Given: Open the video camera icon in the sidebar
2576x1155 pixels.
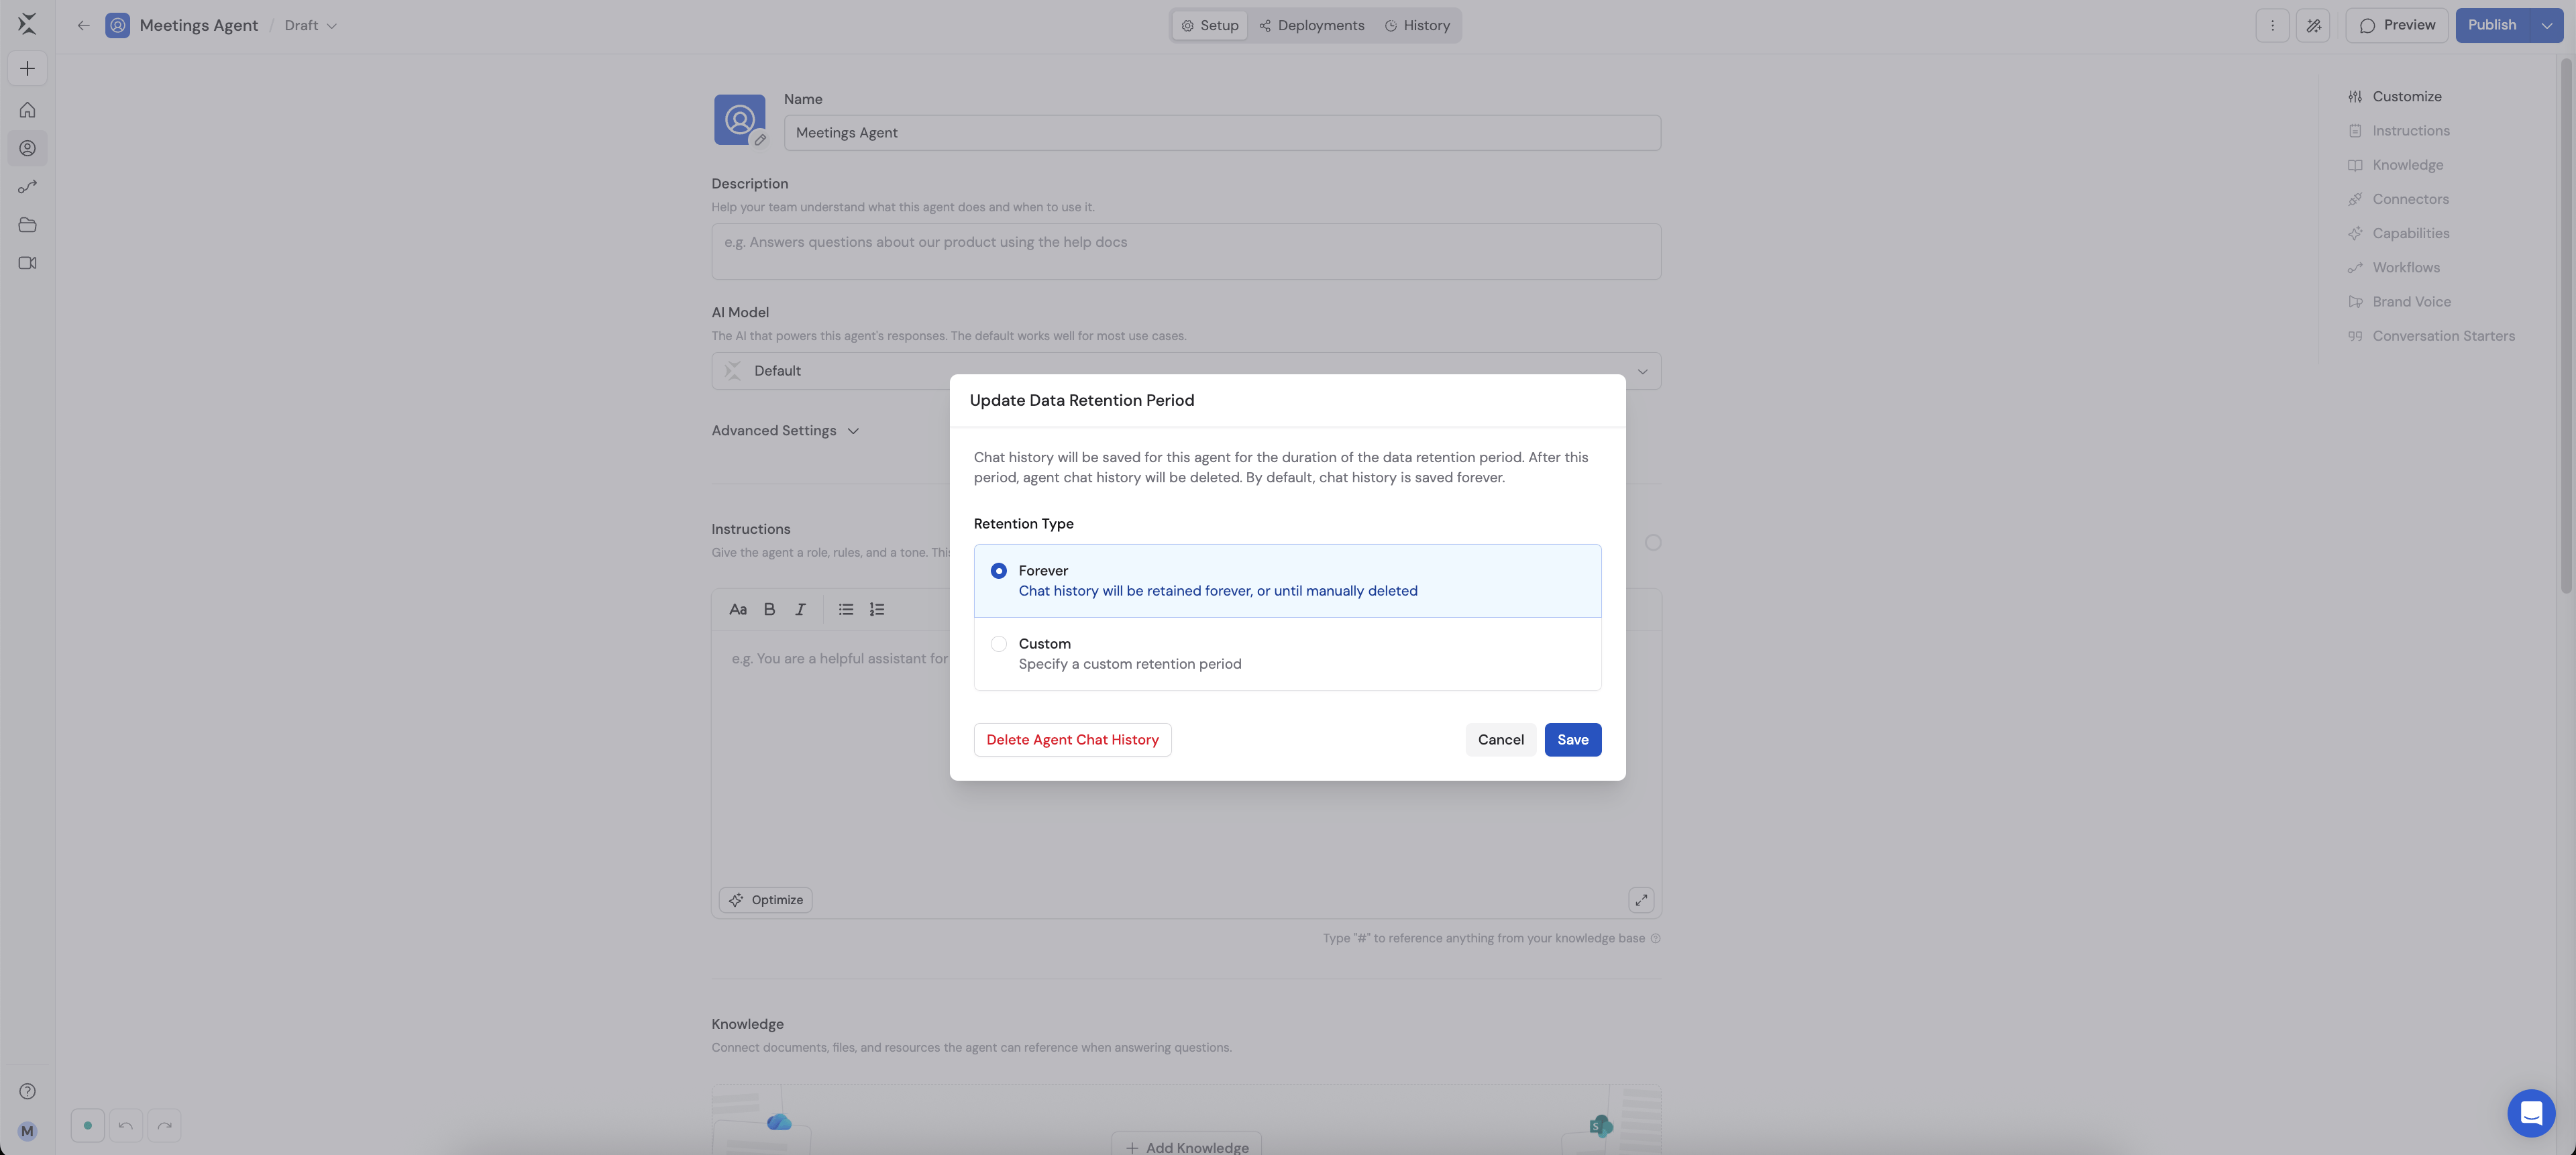Looking at the screenshot, I should click(x=27, y=263).
